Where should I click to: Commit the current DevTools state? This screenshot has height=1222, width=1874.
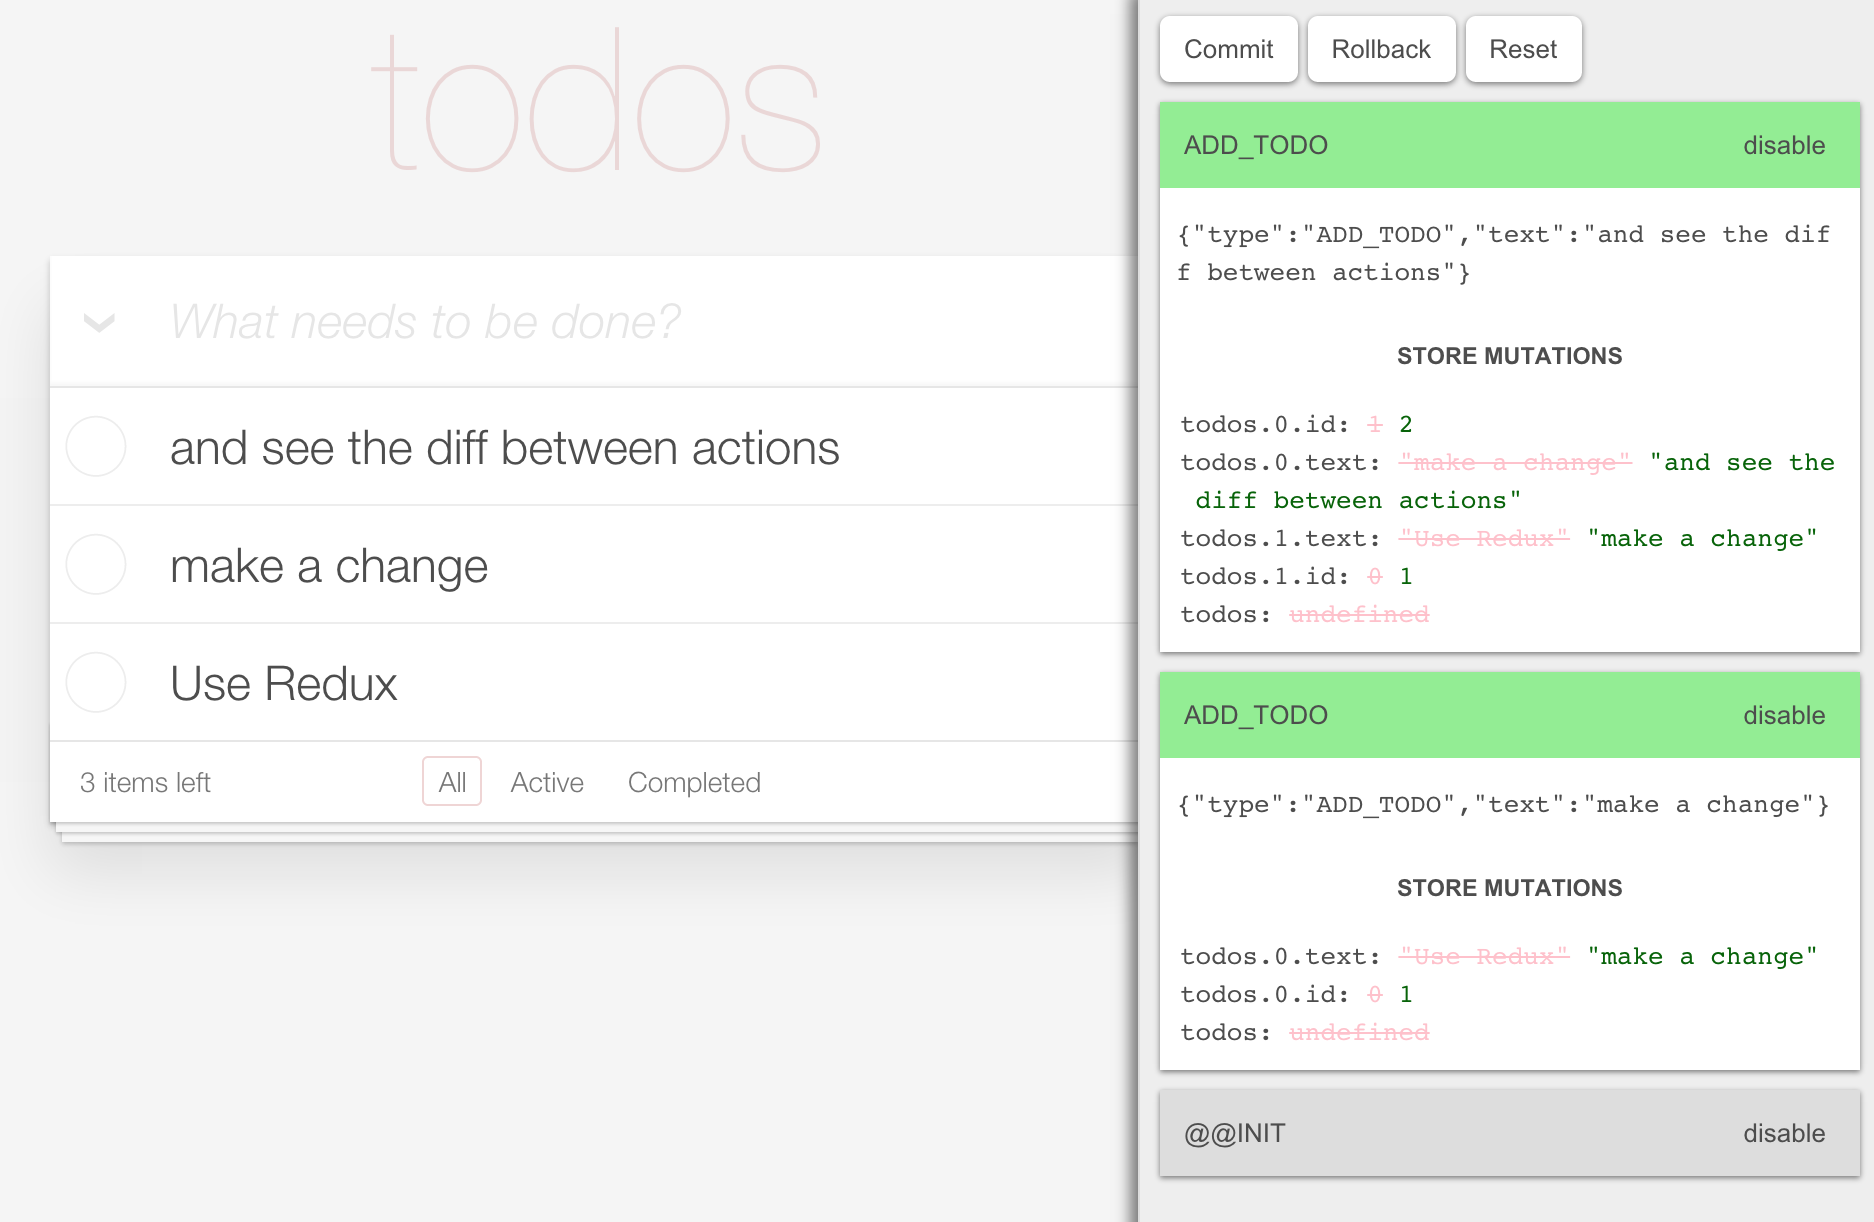[x=1228, y=48]
